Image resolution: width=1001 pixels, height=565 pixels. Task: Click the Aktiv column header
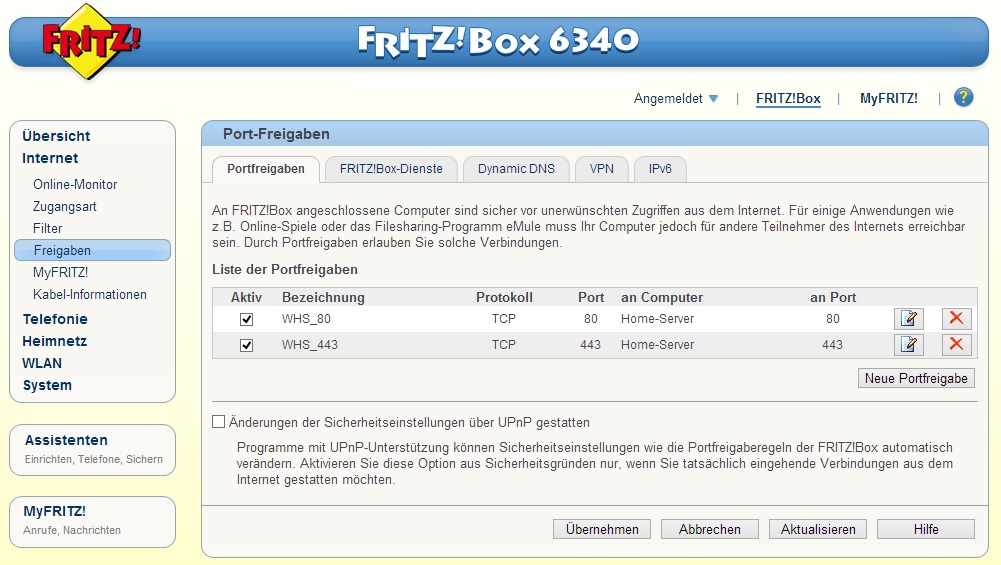(246, 298)
